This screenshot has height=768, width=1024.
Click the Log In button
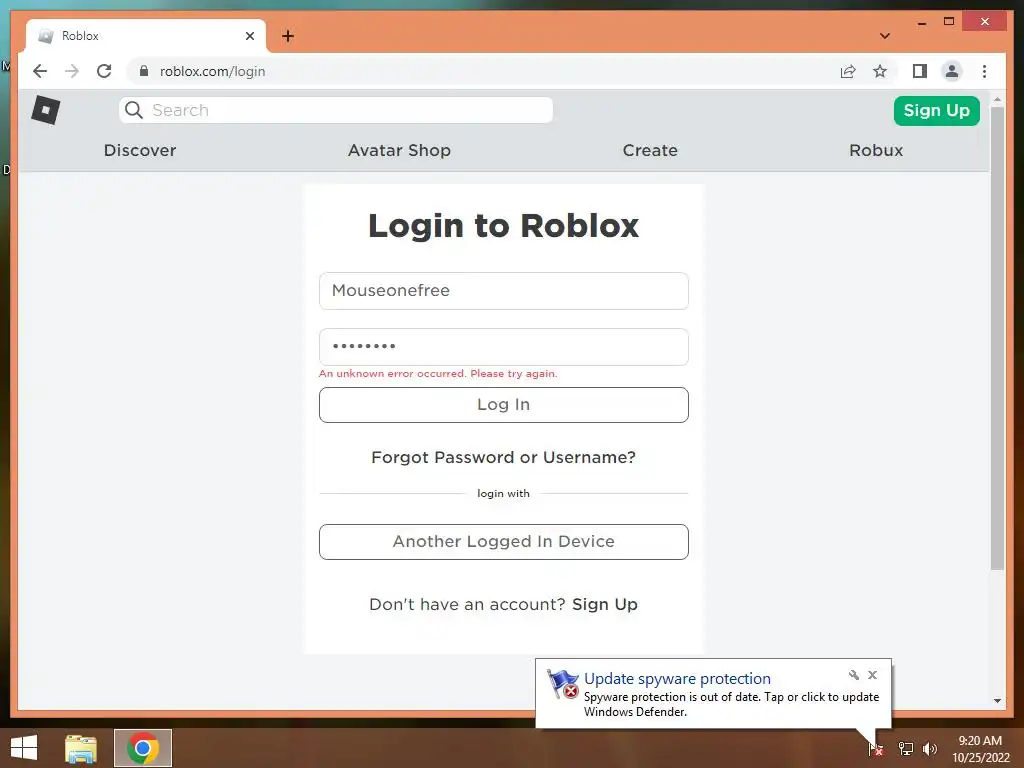[504, 405]
